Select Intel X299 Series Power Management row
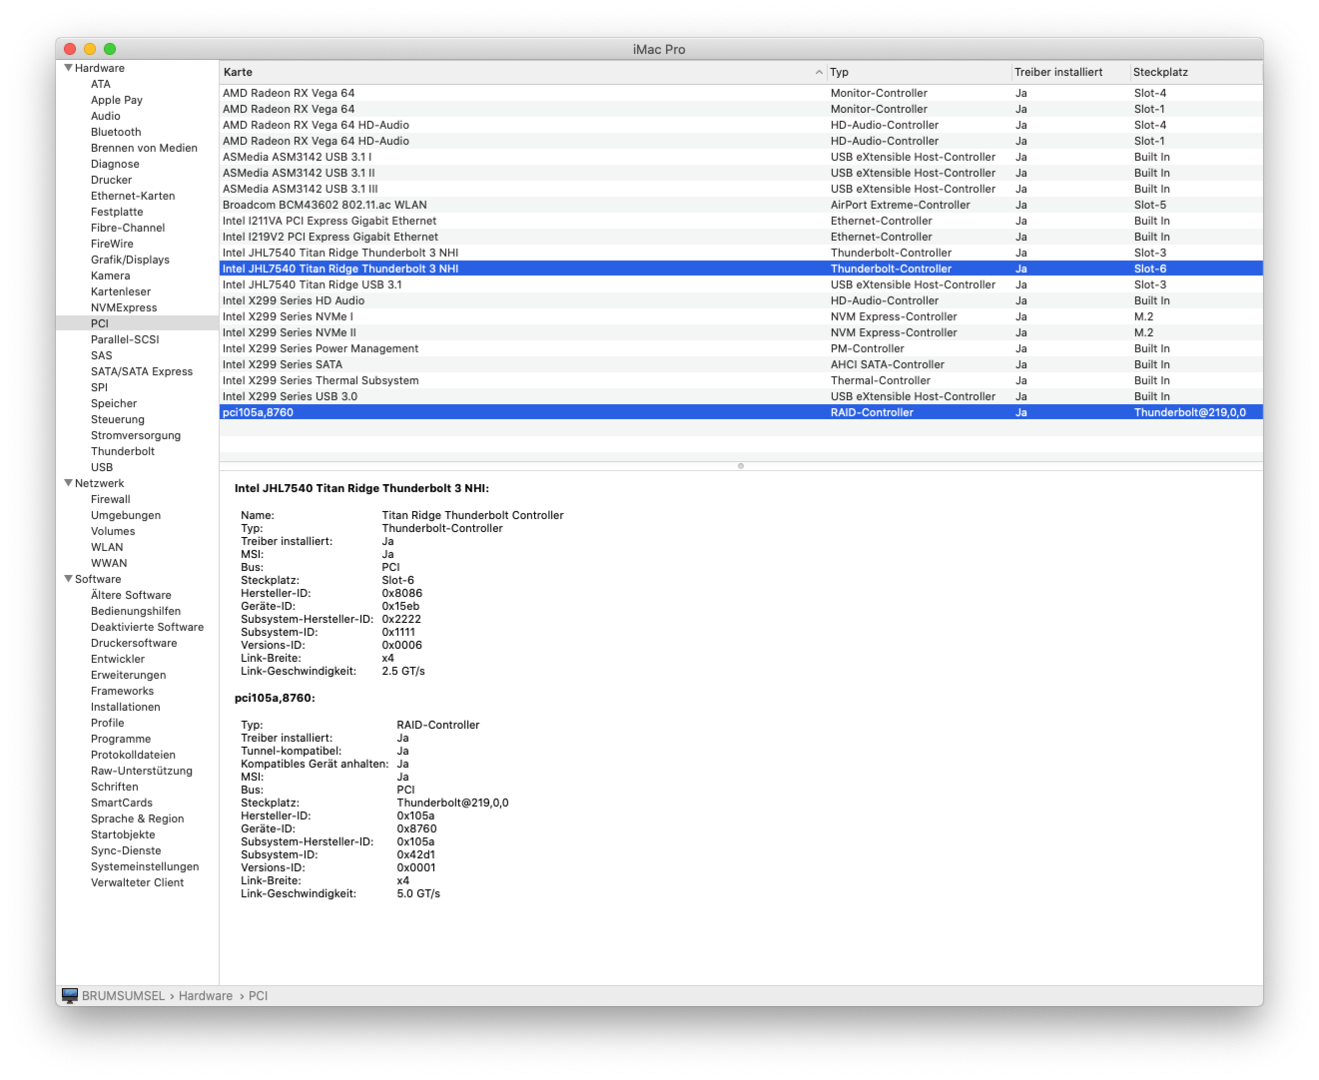 741,349
